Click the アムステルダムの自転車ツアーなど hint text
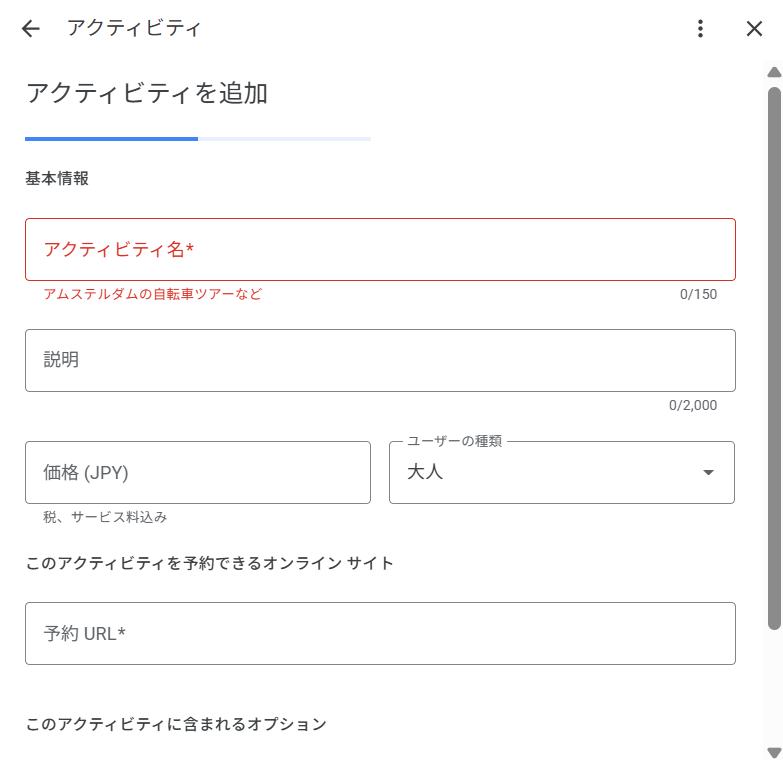The width and height of the screenshot is (783, 760). (153, 294)
